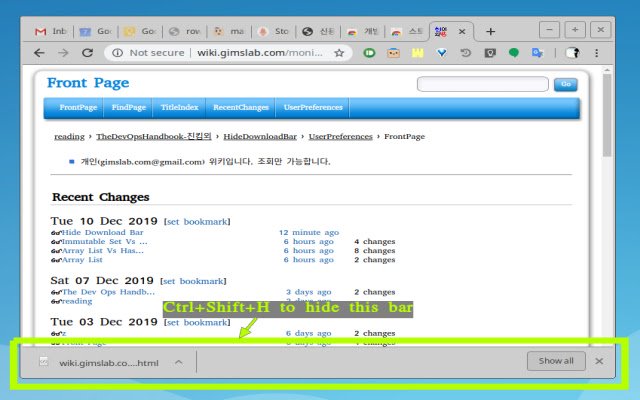Open the wiki.gimslab.co...html download item

109,363
